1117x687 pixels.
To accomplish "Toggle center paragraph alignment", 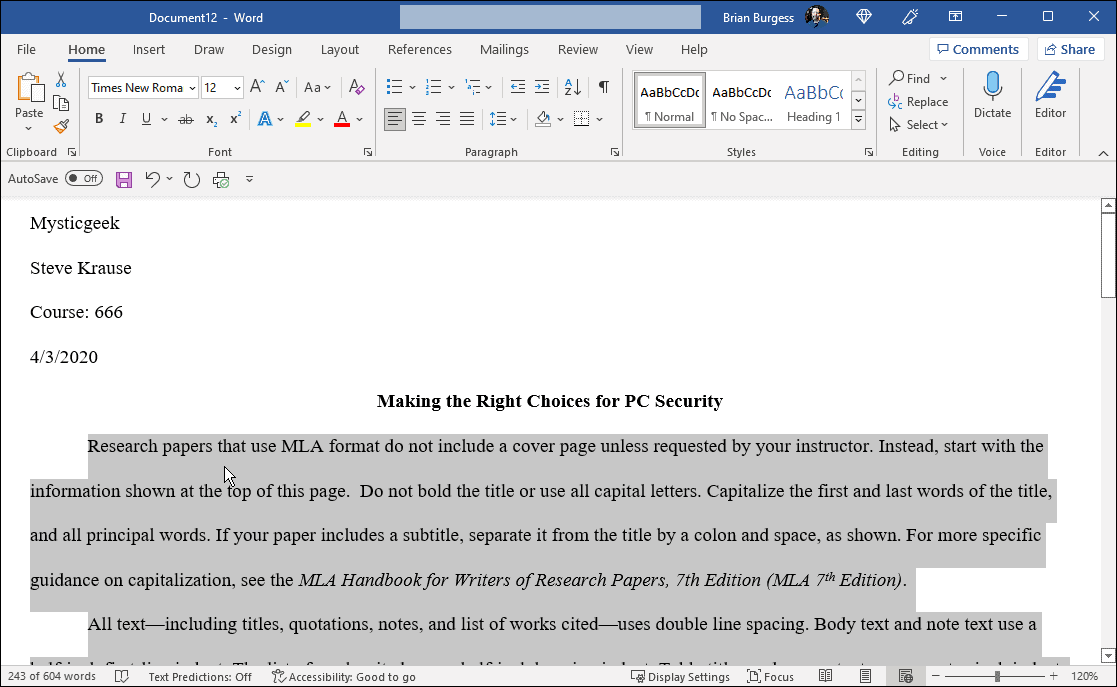I will [418, 119].
